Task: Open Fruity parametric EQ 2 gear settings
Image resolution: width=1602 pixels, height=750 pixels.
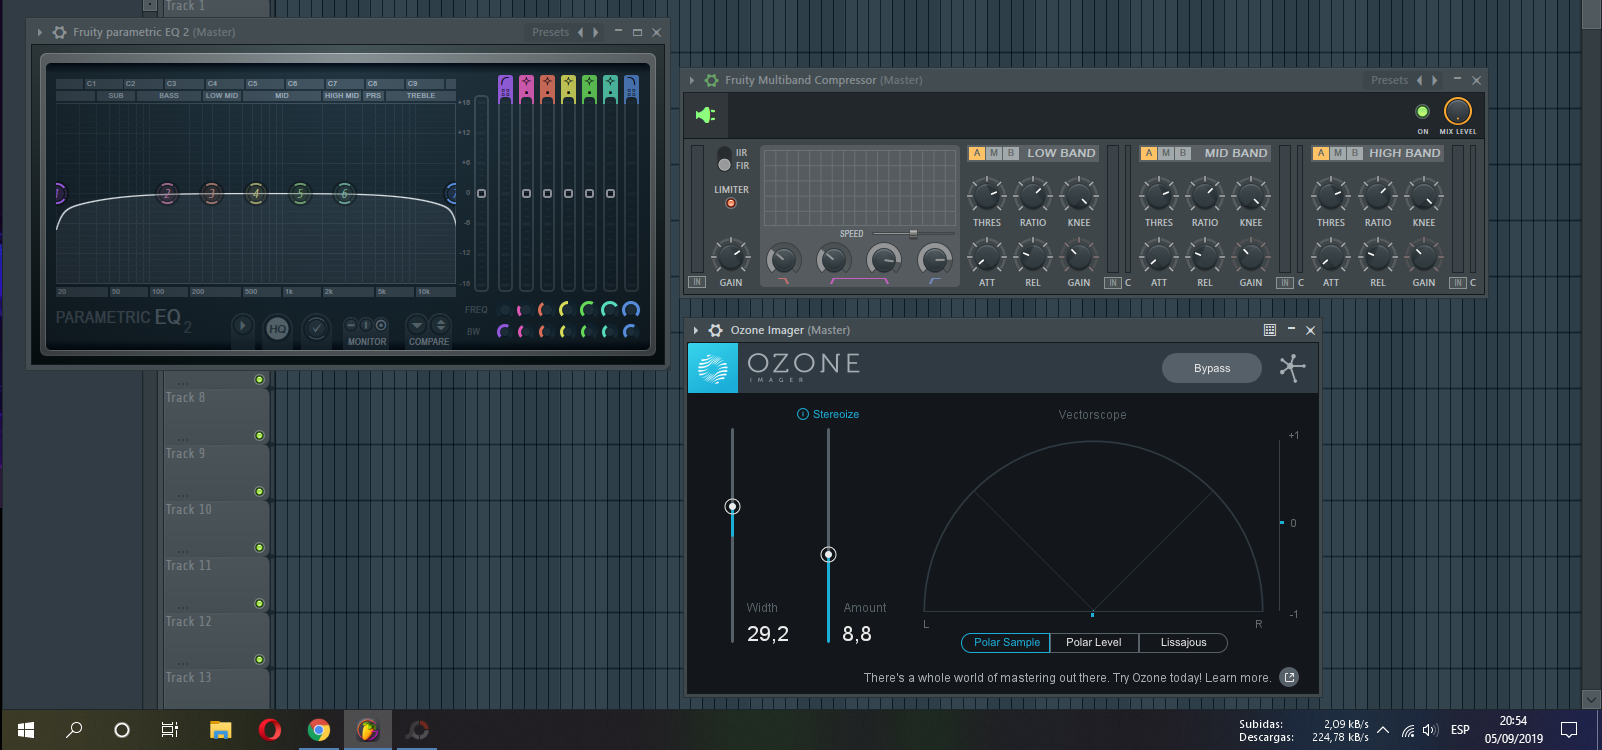Action: (x=60, y=32)
